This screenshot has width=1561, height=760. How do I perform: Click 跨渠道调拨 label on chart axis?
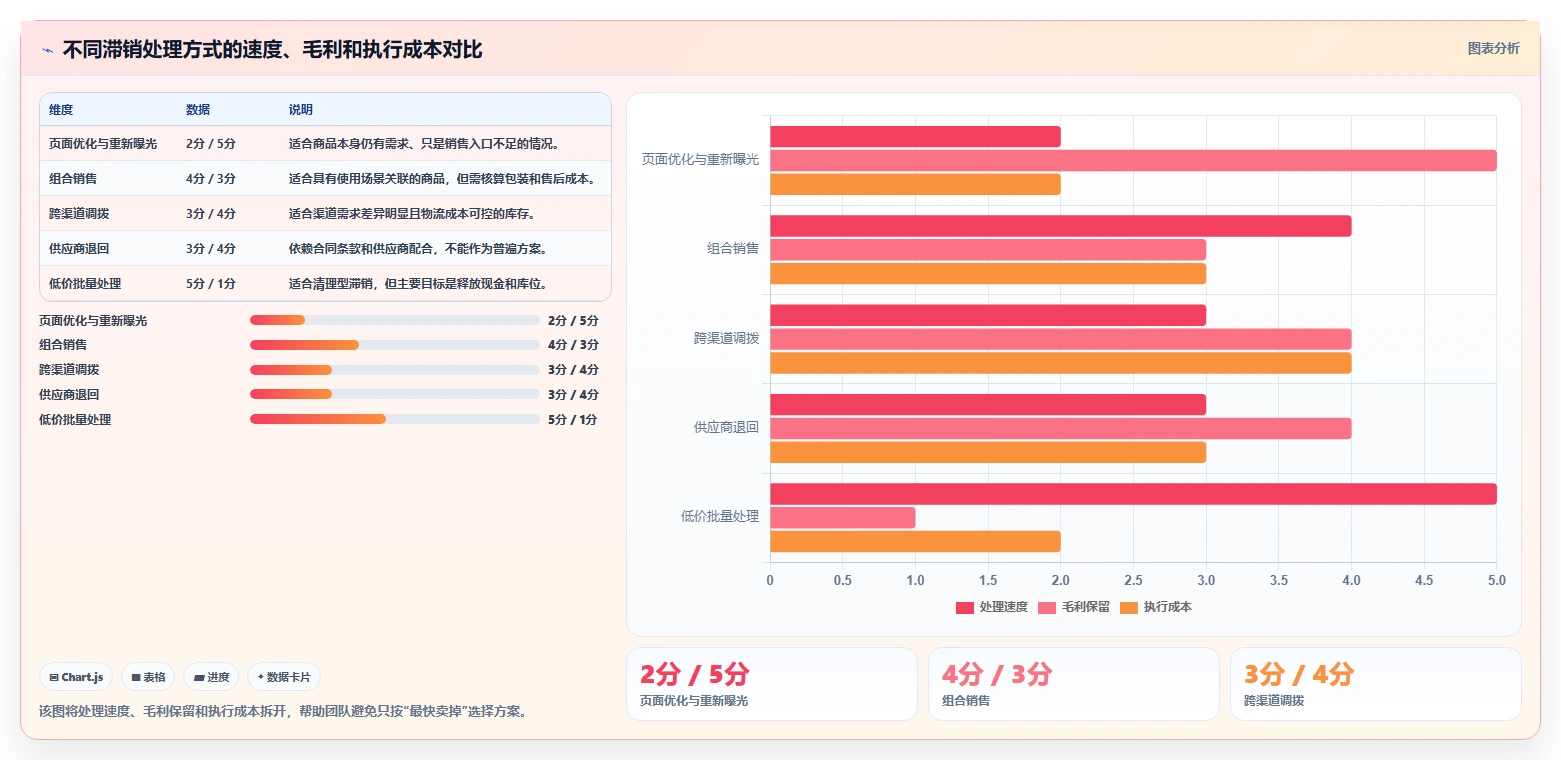(727, 338)
